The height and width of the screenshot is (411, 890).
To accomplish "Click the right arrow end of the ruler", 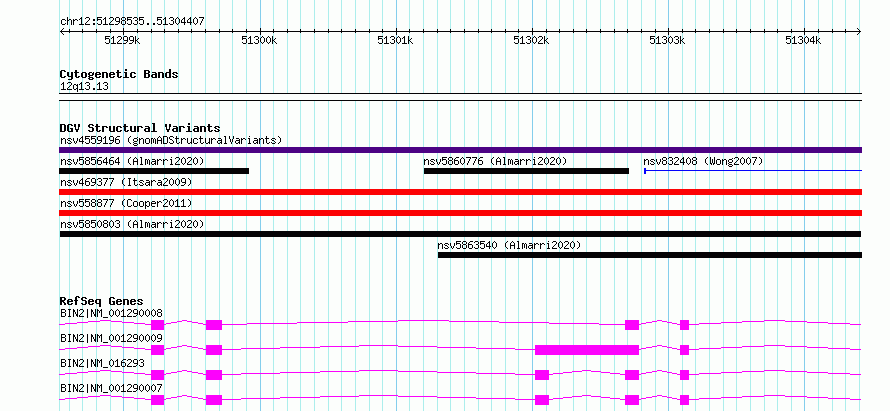I will click(x=859, y=32).
